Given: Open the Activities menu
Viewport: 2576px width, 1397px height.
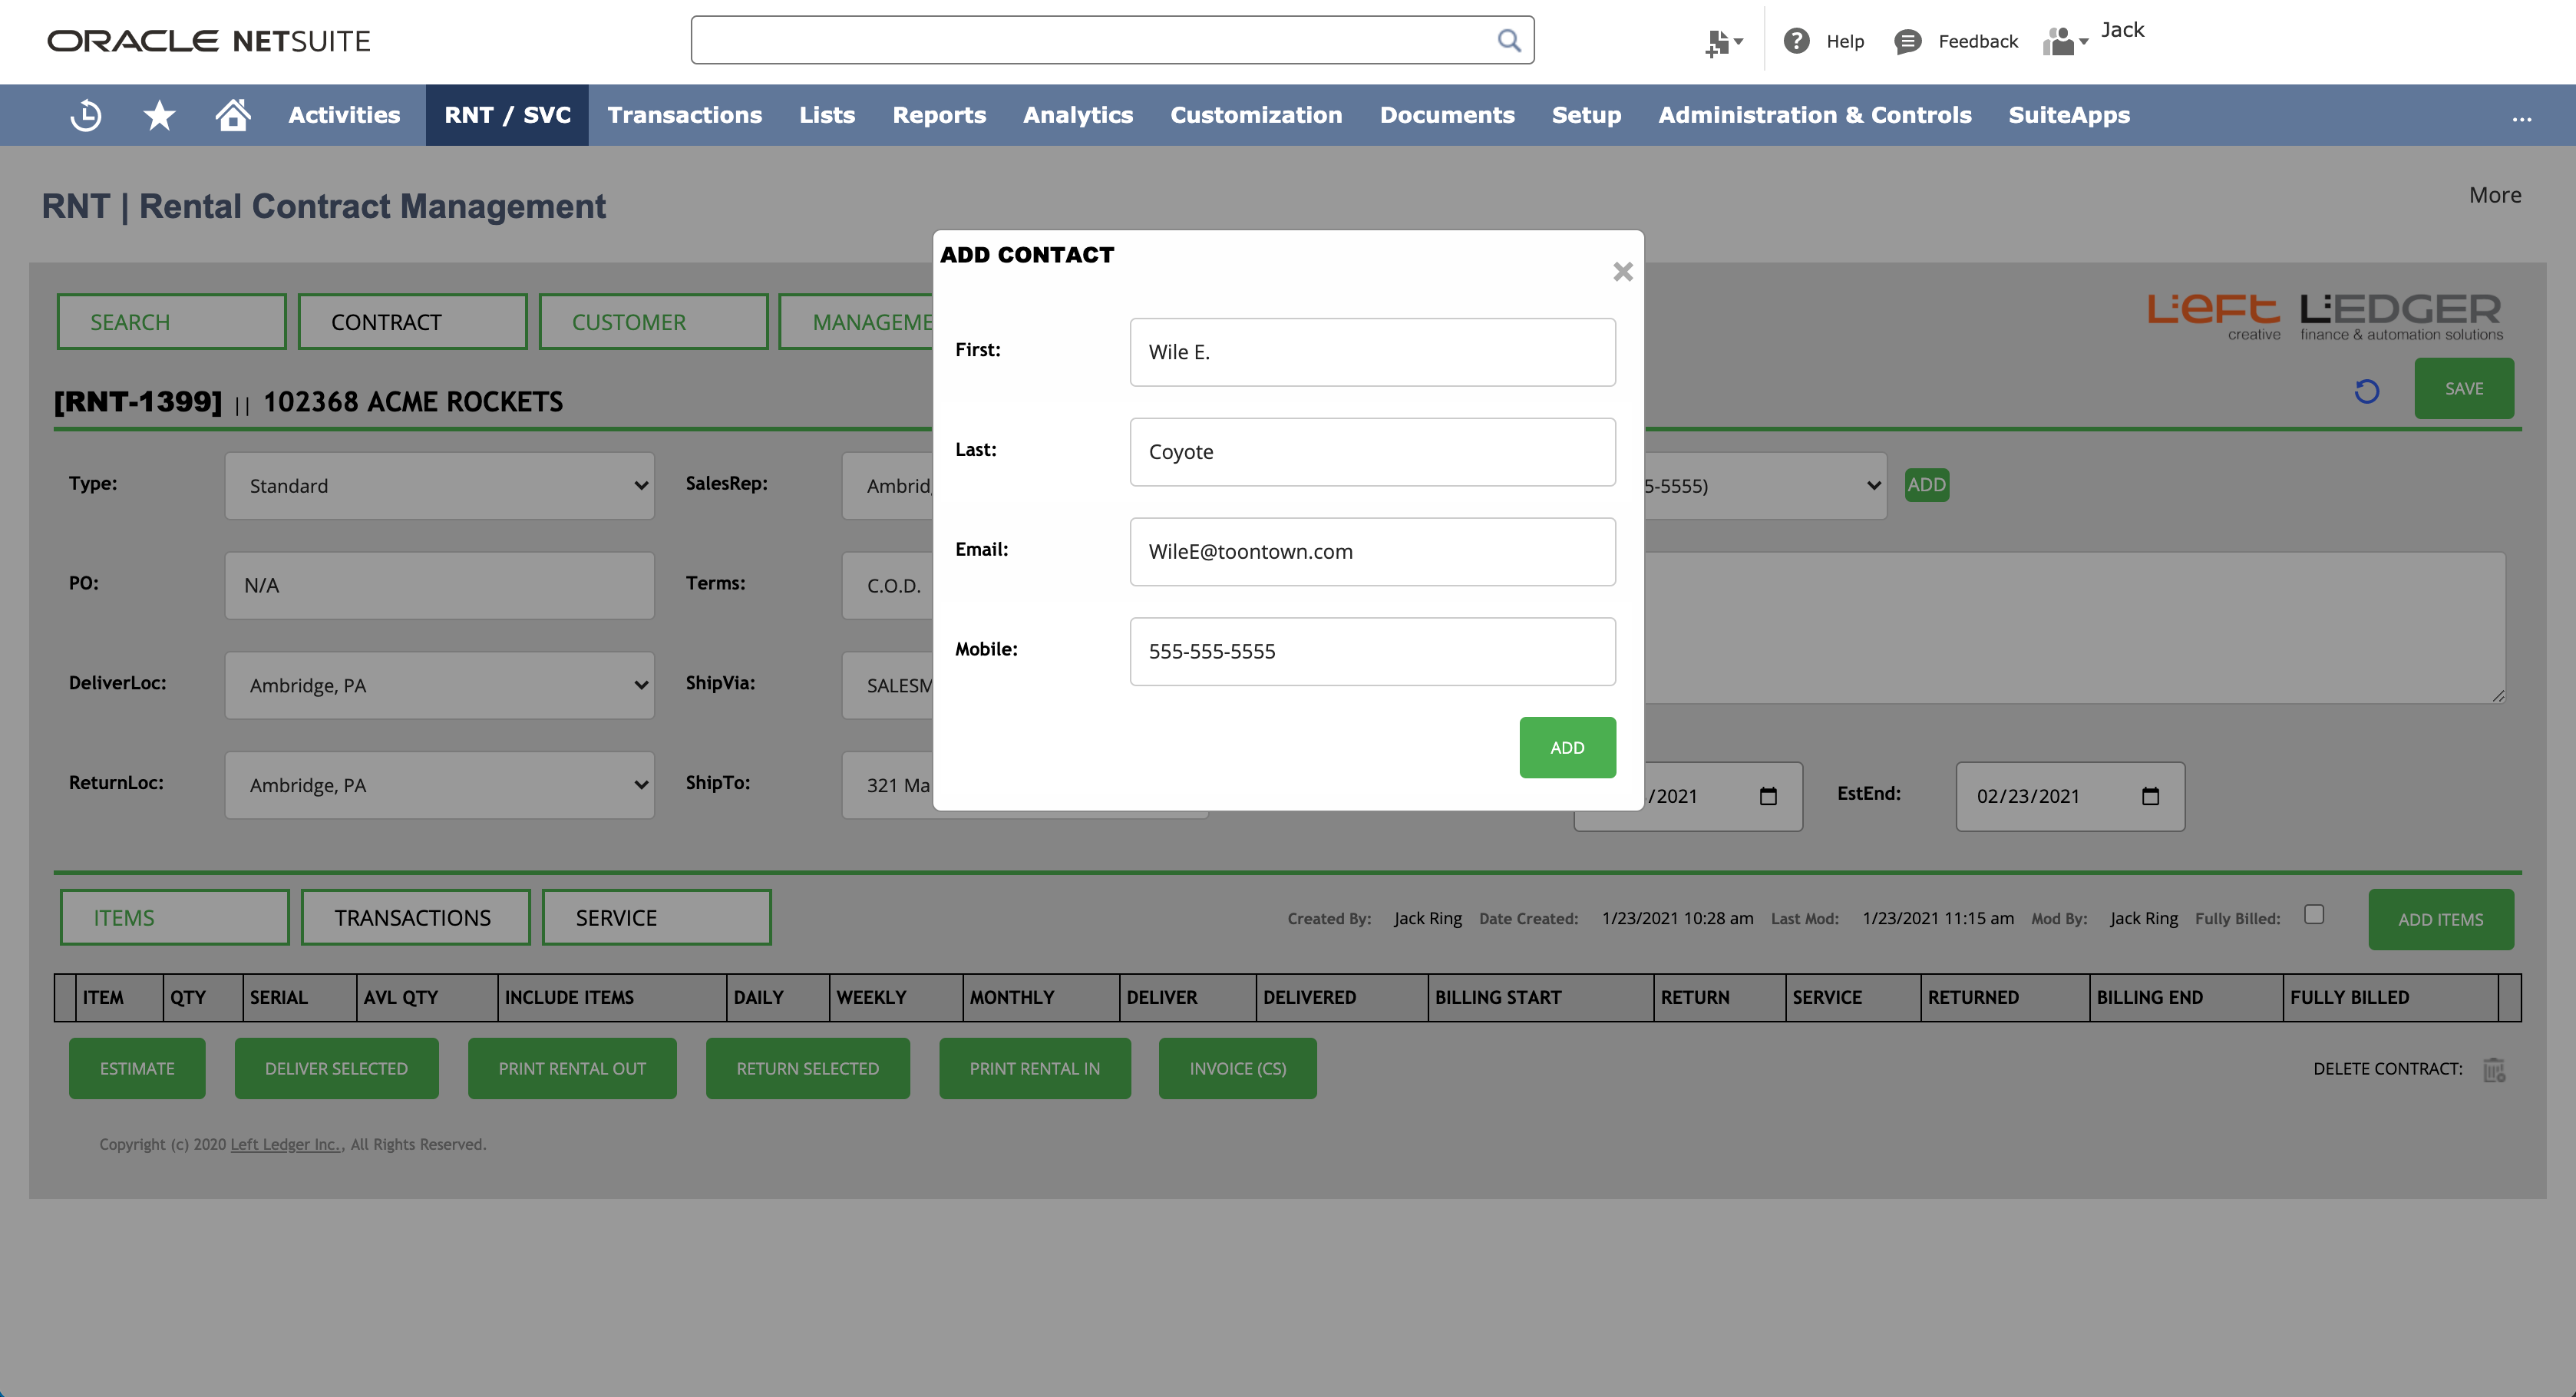Looking at the screenshot, I should click(344, 115).
